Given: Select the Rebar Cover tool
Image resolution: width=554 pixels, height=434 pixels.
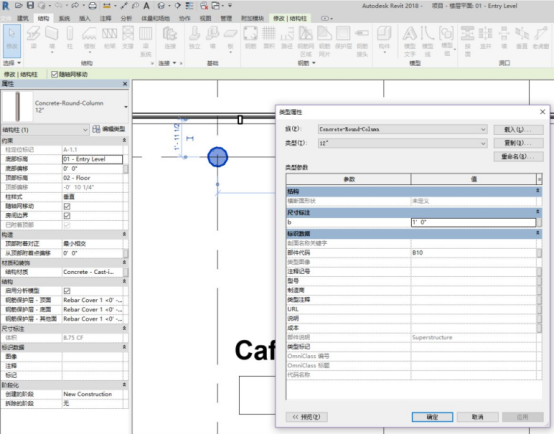Looking at the screenshot, I should point(343,37).
